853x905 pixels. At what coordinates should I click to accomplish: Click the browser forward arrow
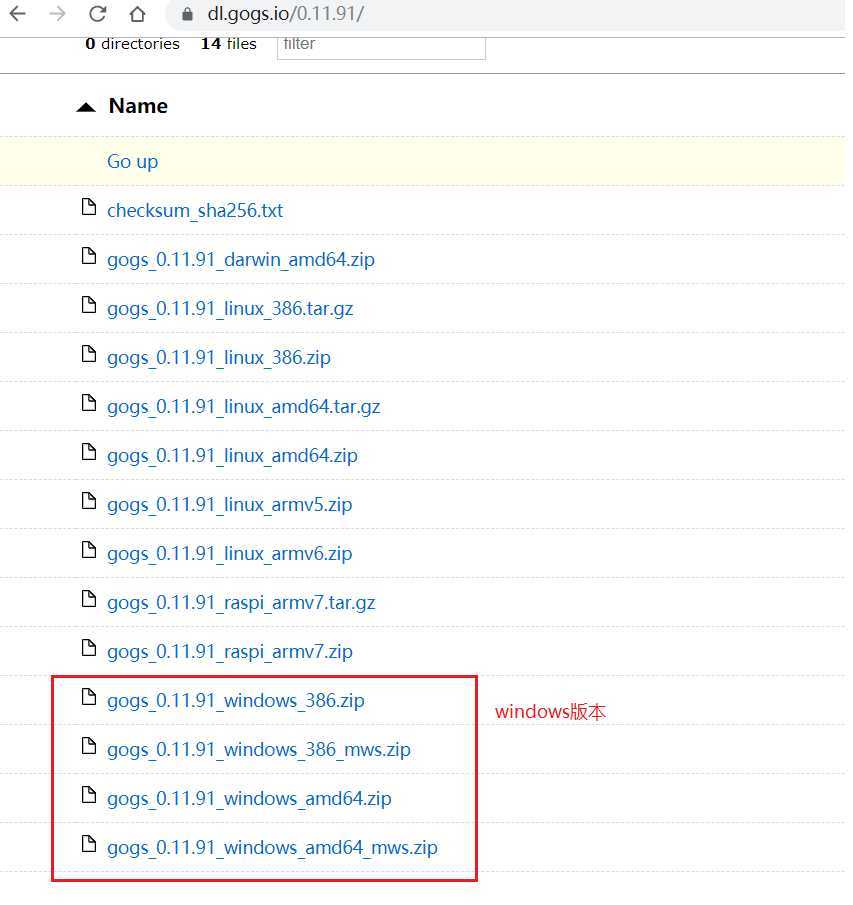[x=58, y=13]
